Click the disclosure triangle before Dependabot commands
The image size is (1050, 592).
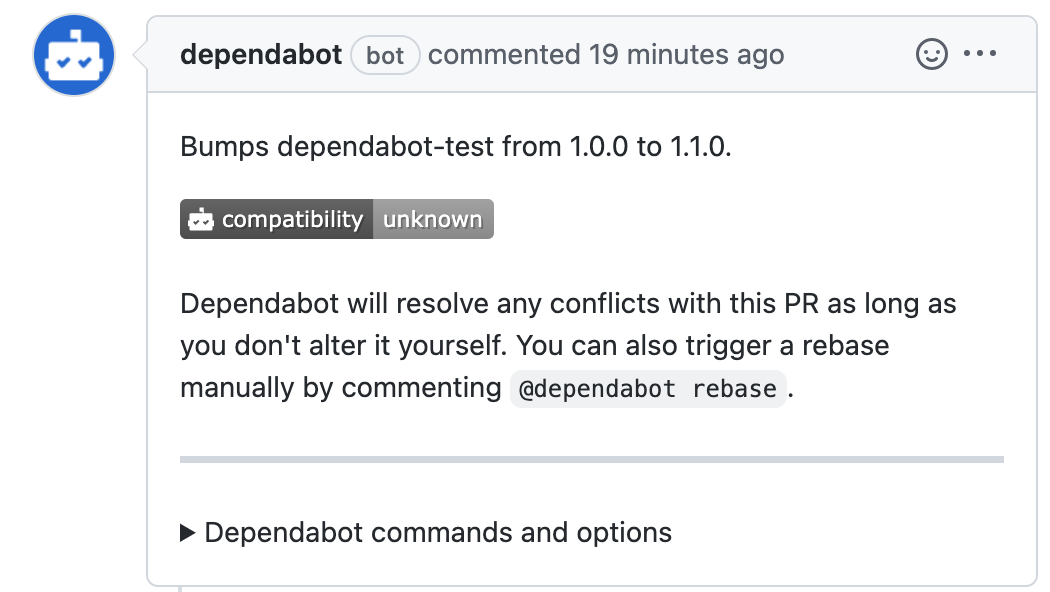(187, 532)
